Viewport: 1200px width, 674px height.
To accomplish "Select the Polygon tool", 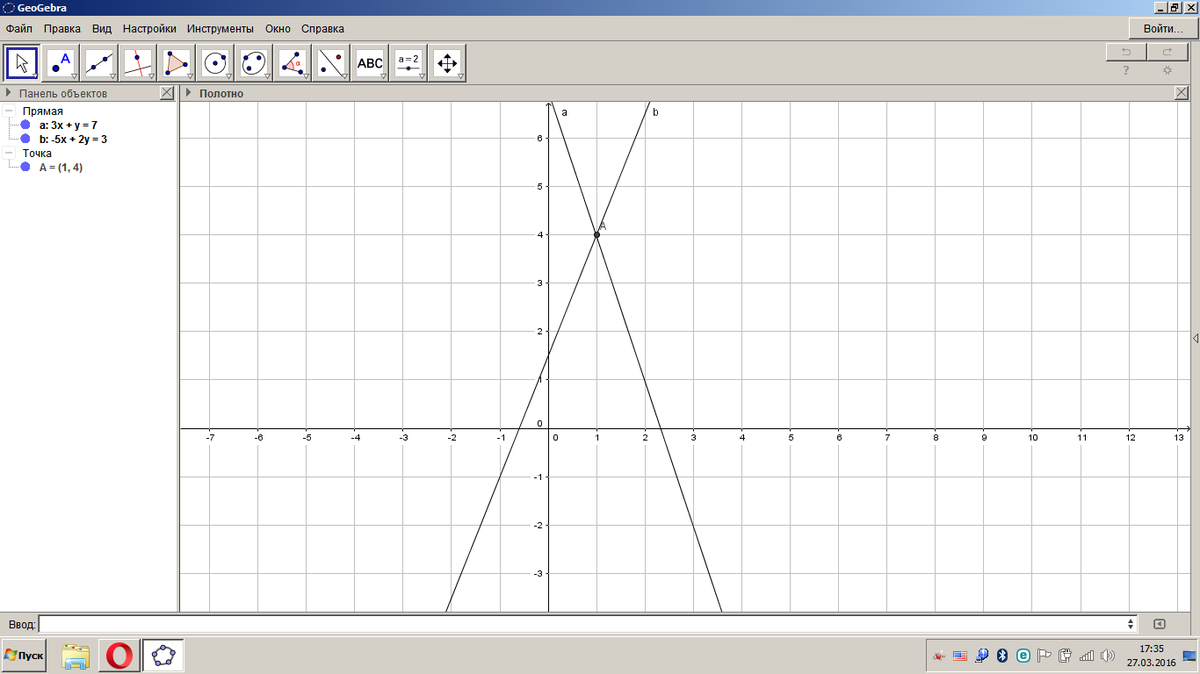I will click(x=177, y=63).
